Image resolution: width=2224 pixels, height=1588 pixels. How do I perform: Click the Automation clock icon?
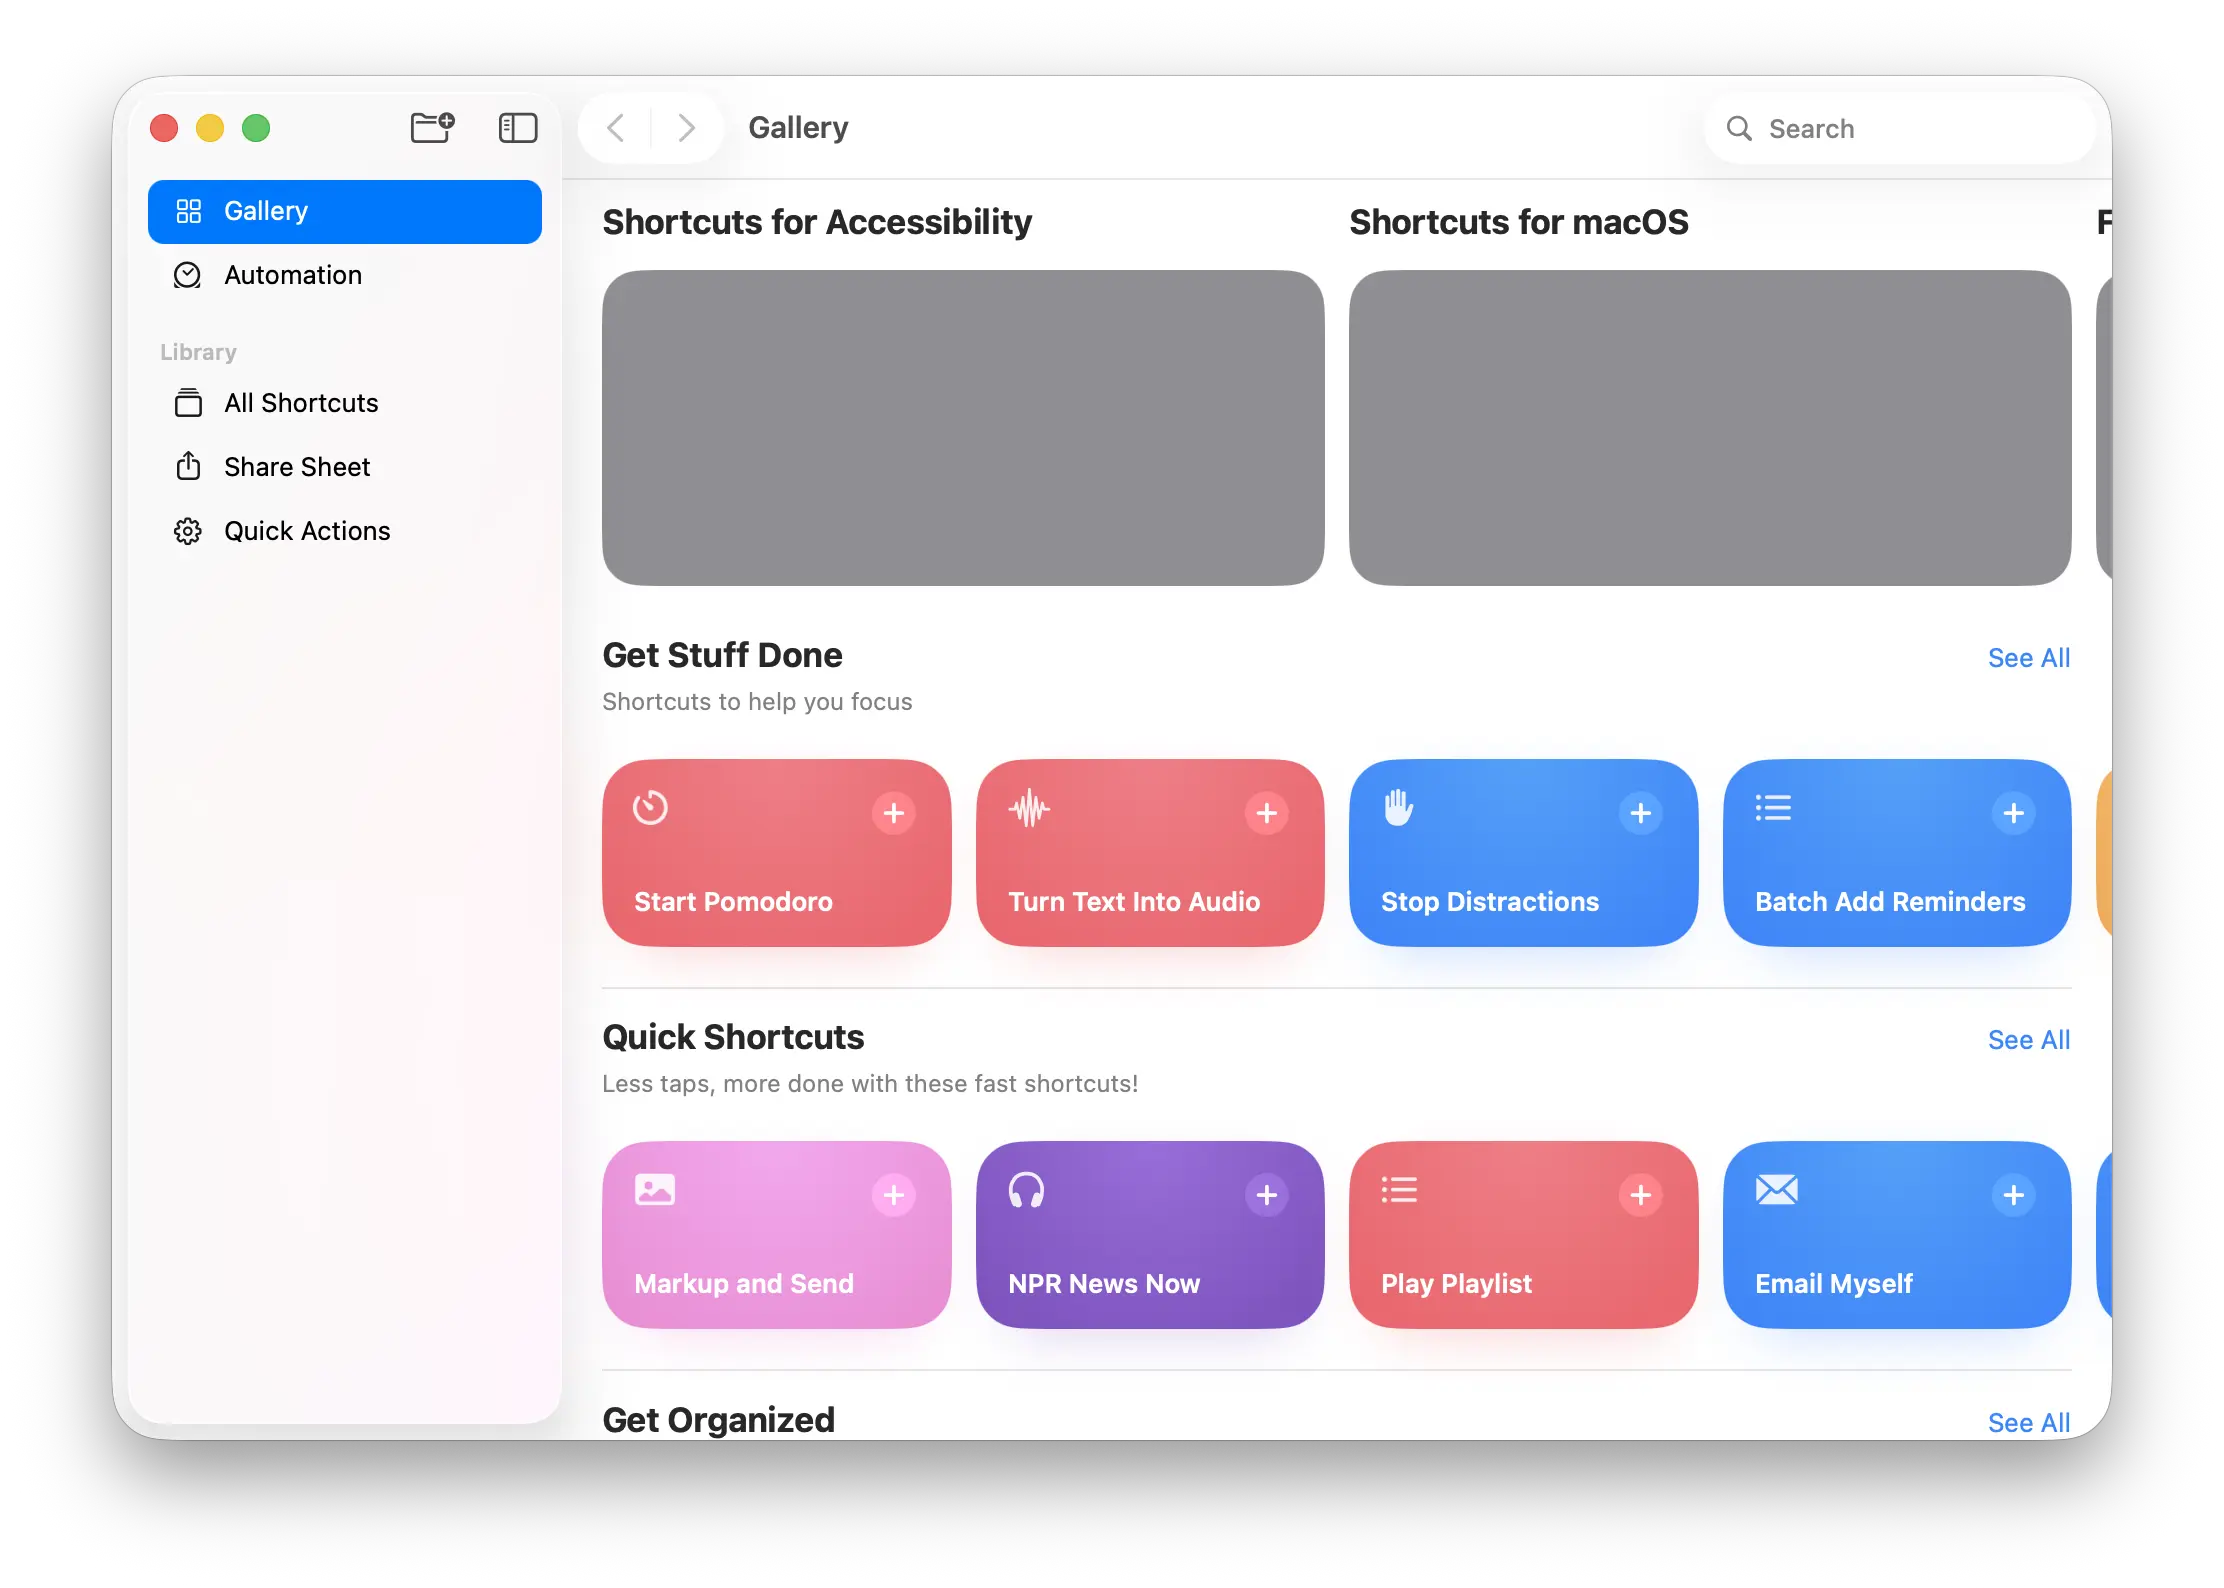188,275
